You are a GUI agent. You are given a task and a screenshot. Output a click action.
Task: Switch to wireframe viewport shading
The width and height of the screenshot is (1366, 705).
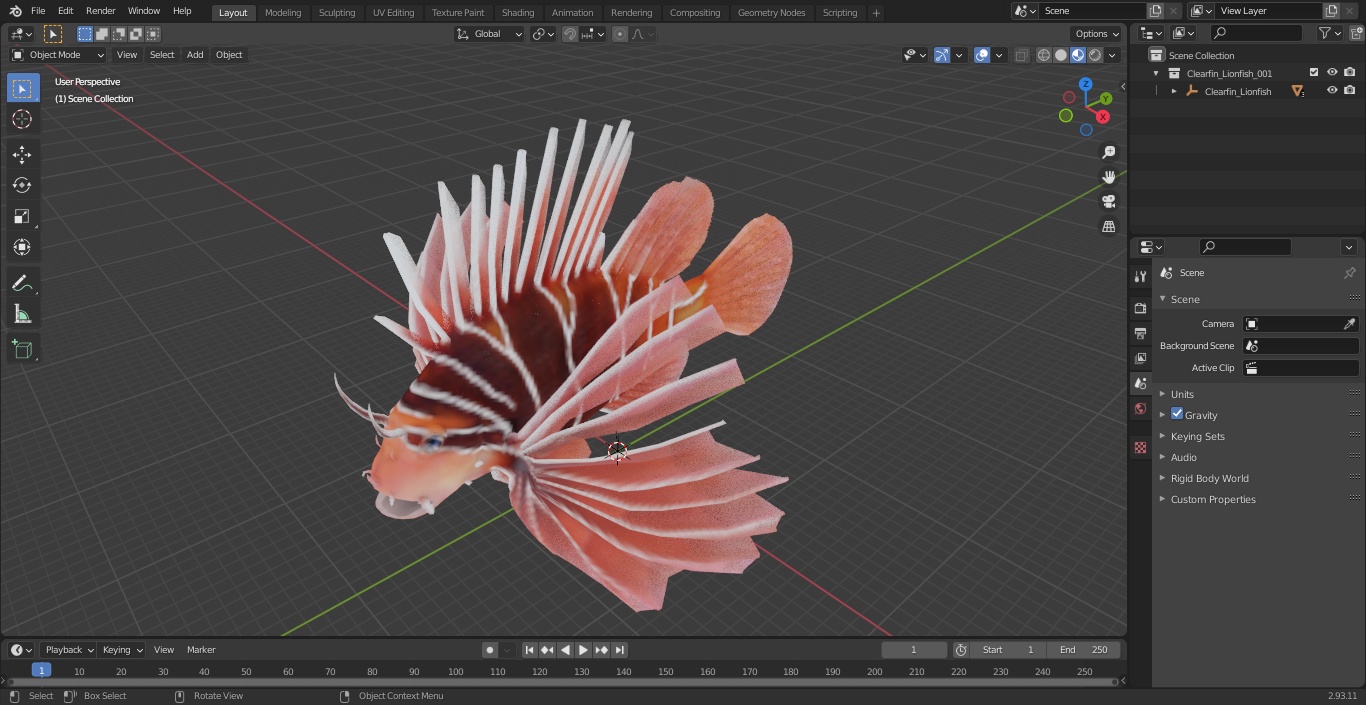pyautogui.click(x=1044, y=55)
